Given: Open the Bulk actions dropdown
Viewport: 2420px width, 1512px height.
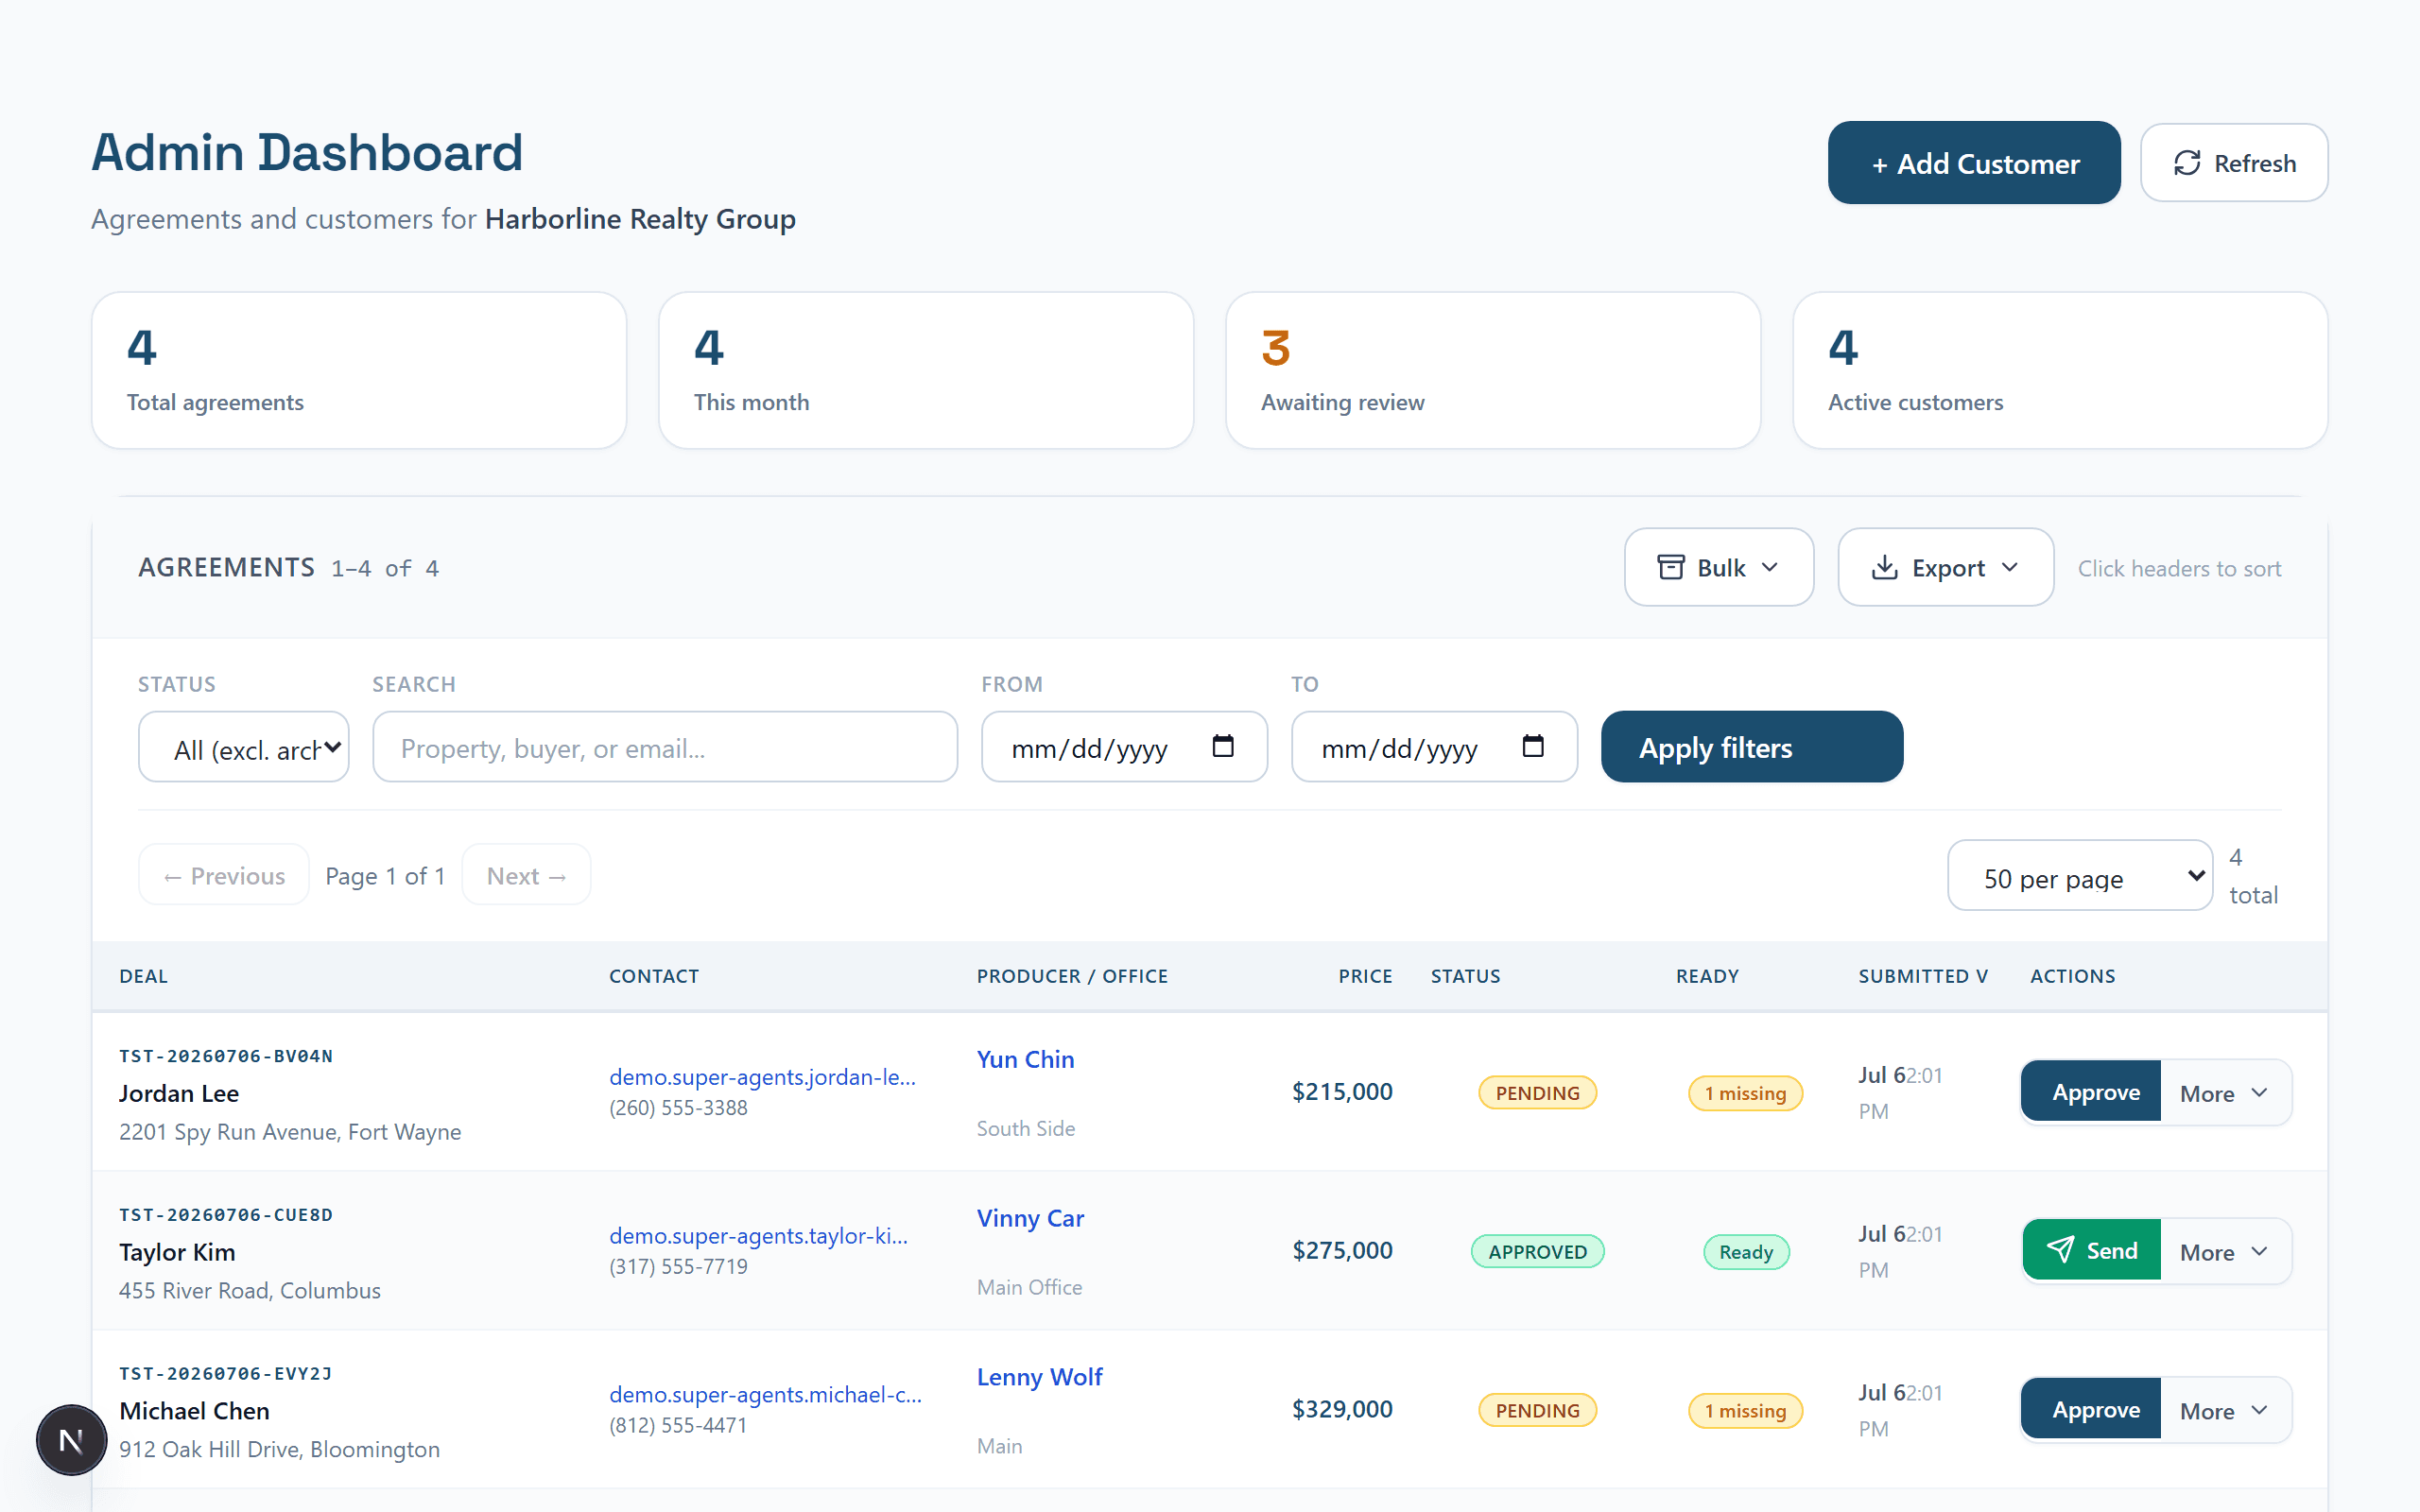Looking at the screenshot, I should pyautogui.click(x=1718, y=567).
